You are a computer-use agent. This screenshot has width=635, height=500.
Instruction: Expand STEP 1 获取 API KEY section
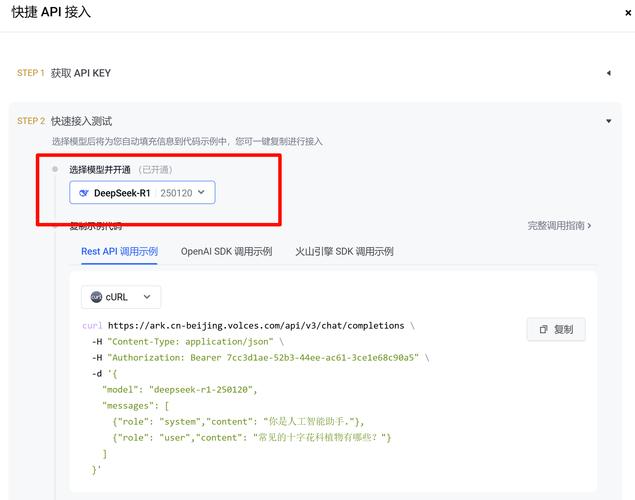(608, 73)
